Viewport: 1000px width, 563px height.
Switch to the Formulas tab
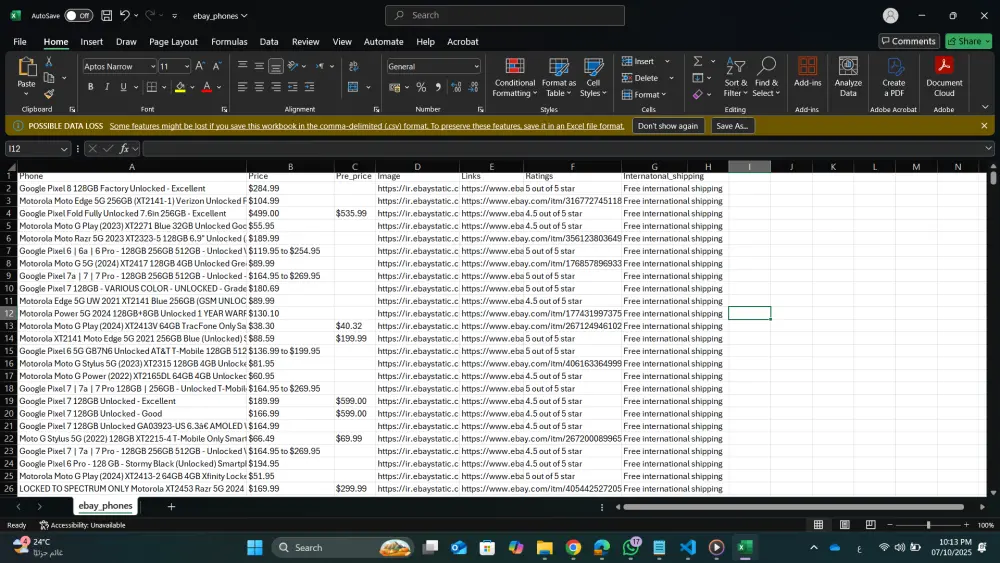229,41
